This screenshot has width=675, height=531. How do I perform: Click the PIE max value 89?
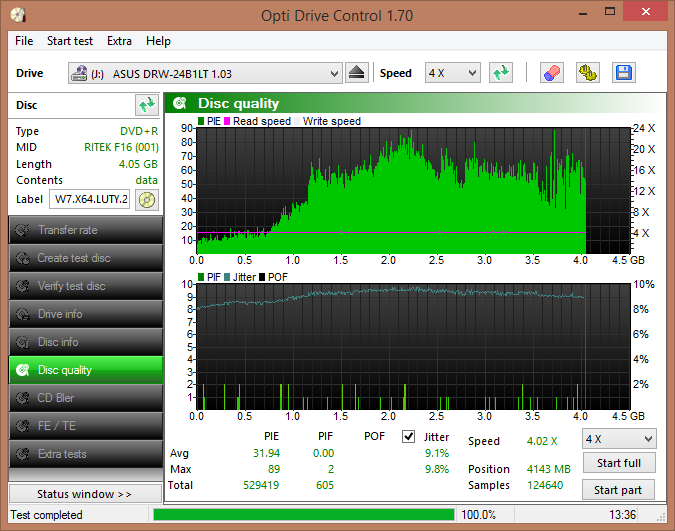point(274,469)
